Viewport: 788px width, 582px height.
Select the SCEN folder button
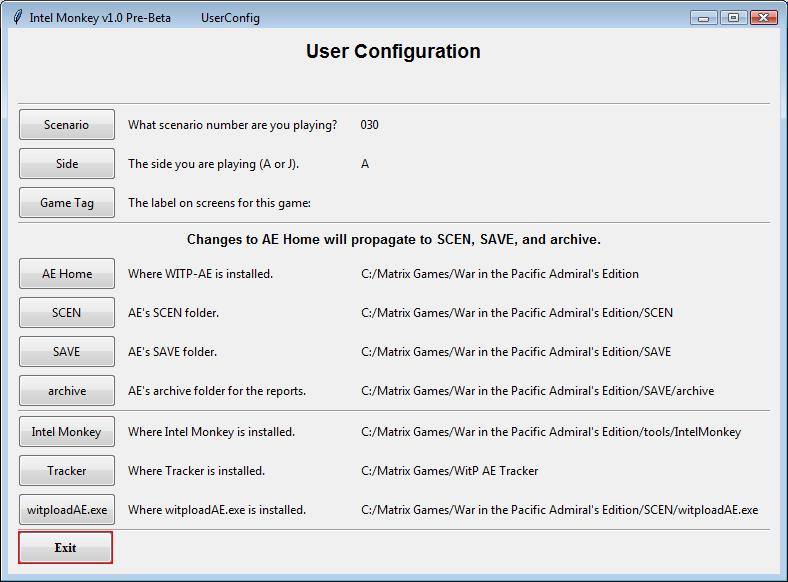[x=66, y=313]
